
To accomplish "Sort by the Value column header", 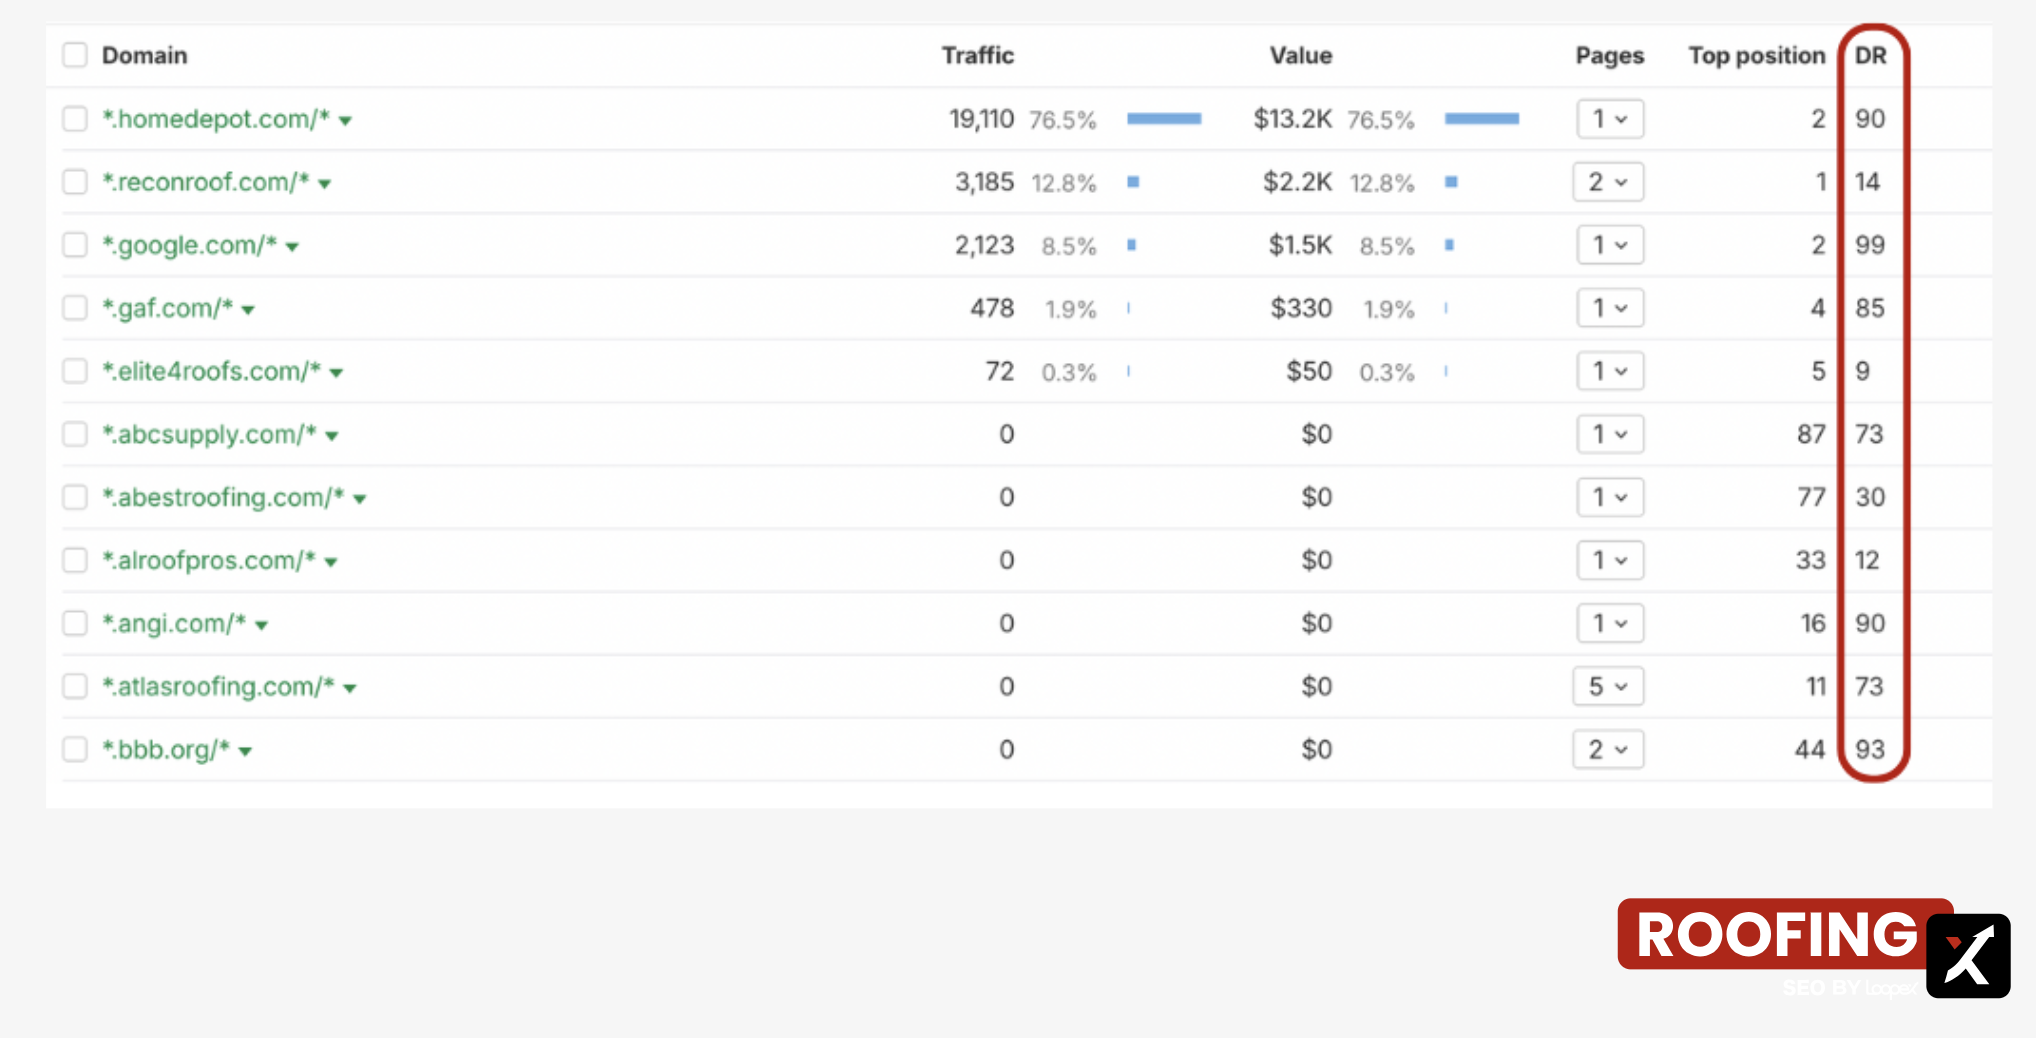I will coord(1301,55).
